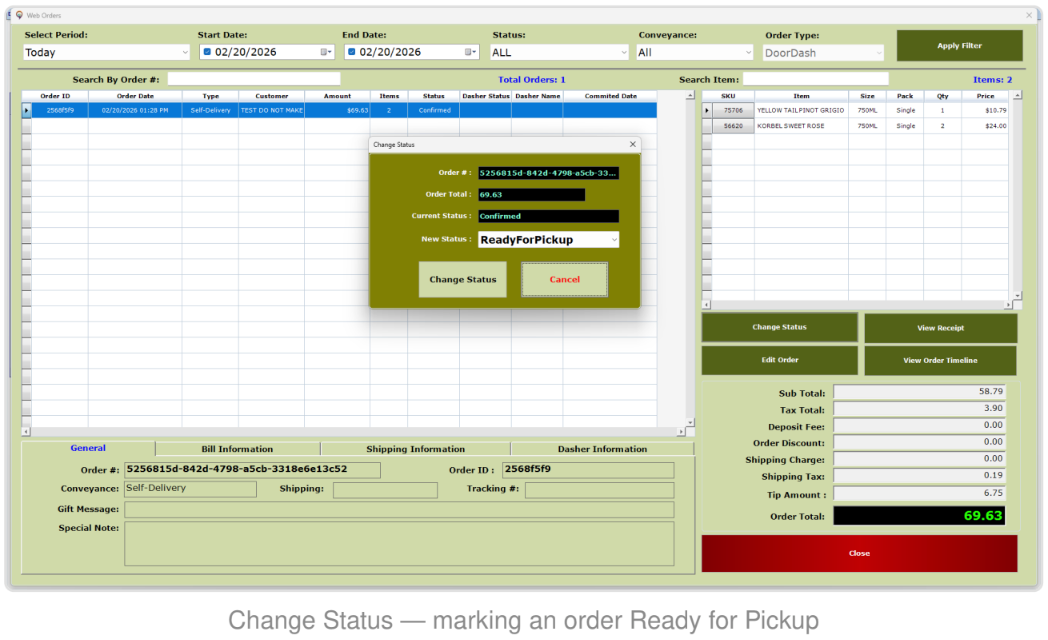
Task: Click the Dasher Status column header
Action: [x=486, y=96]
